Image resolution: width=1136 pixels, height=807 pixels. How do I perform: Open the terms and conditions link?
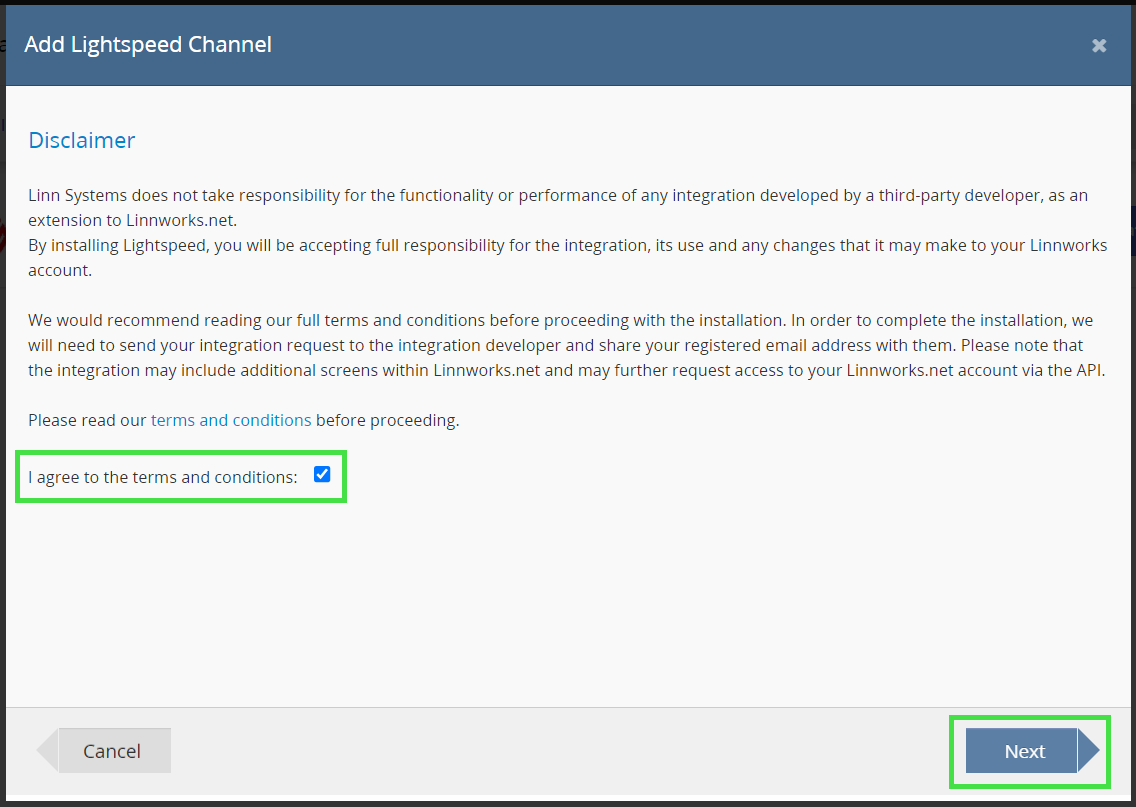(231, 420)
